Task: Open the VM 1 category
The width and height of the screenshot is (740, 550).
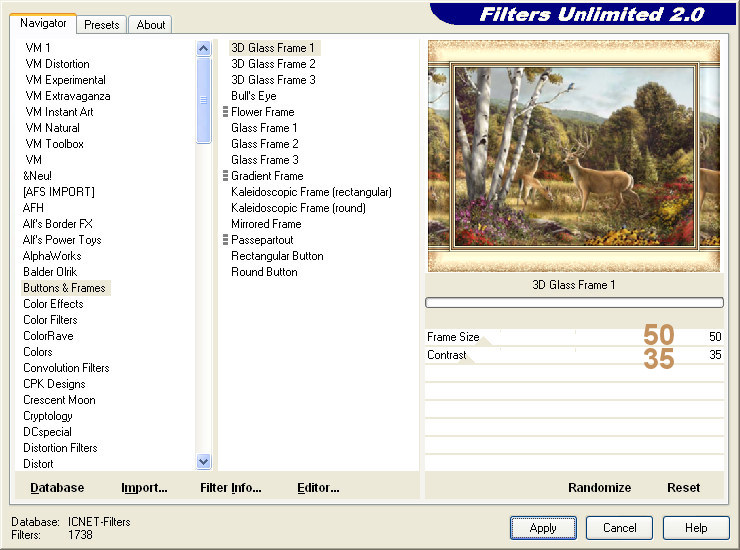Action: pos(38,48)
